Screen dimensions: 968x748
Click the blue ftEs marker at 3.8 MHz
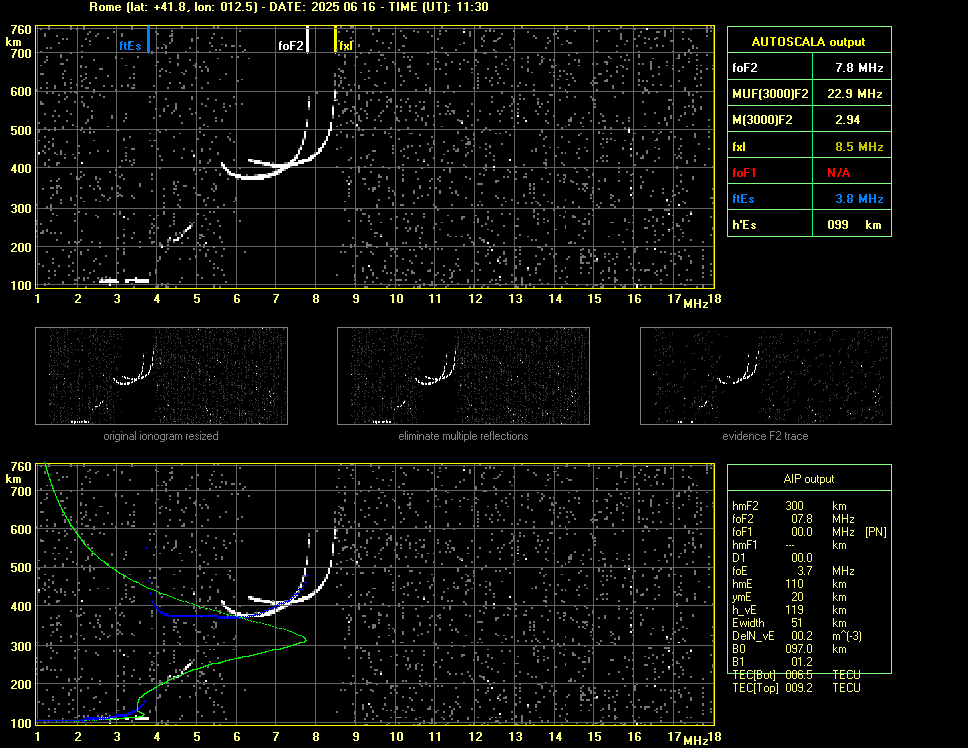(148, 39)
